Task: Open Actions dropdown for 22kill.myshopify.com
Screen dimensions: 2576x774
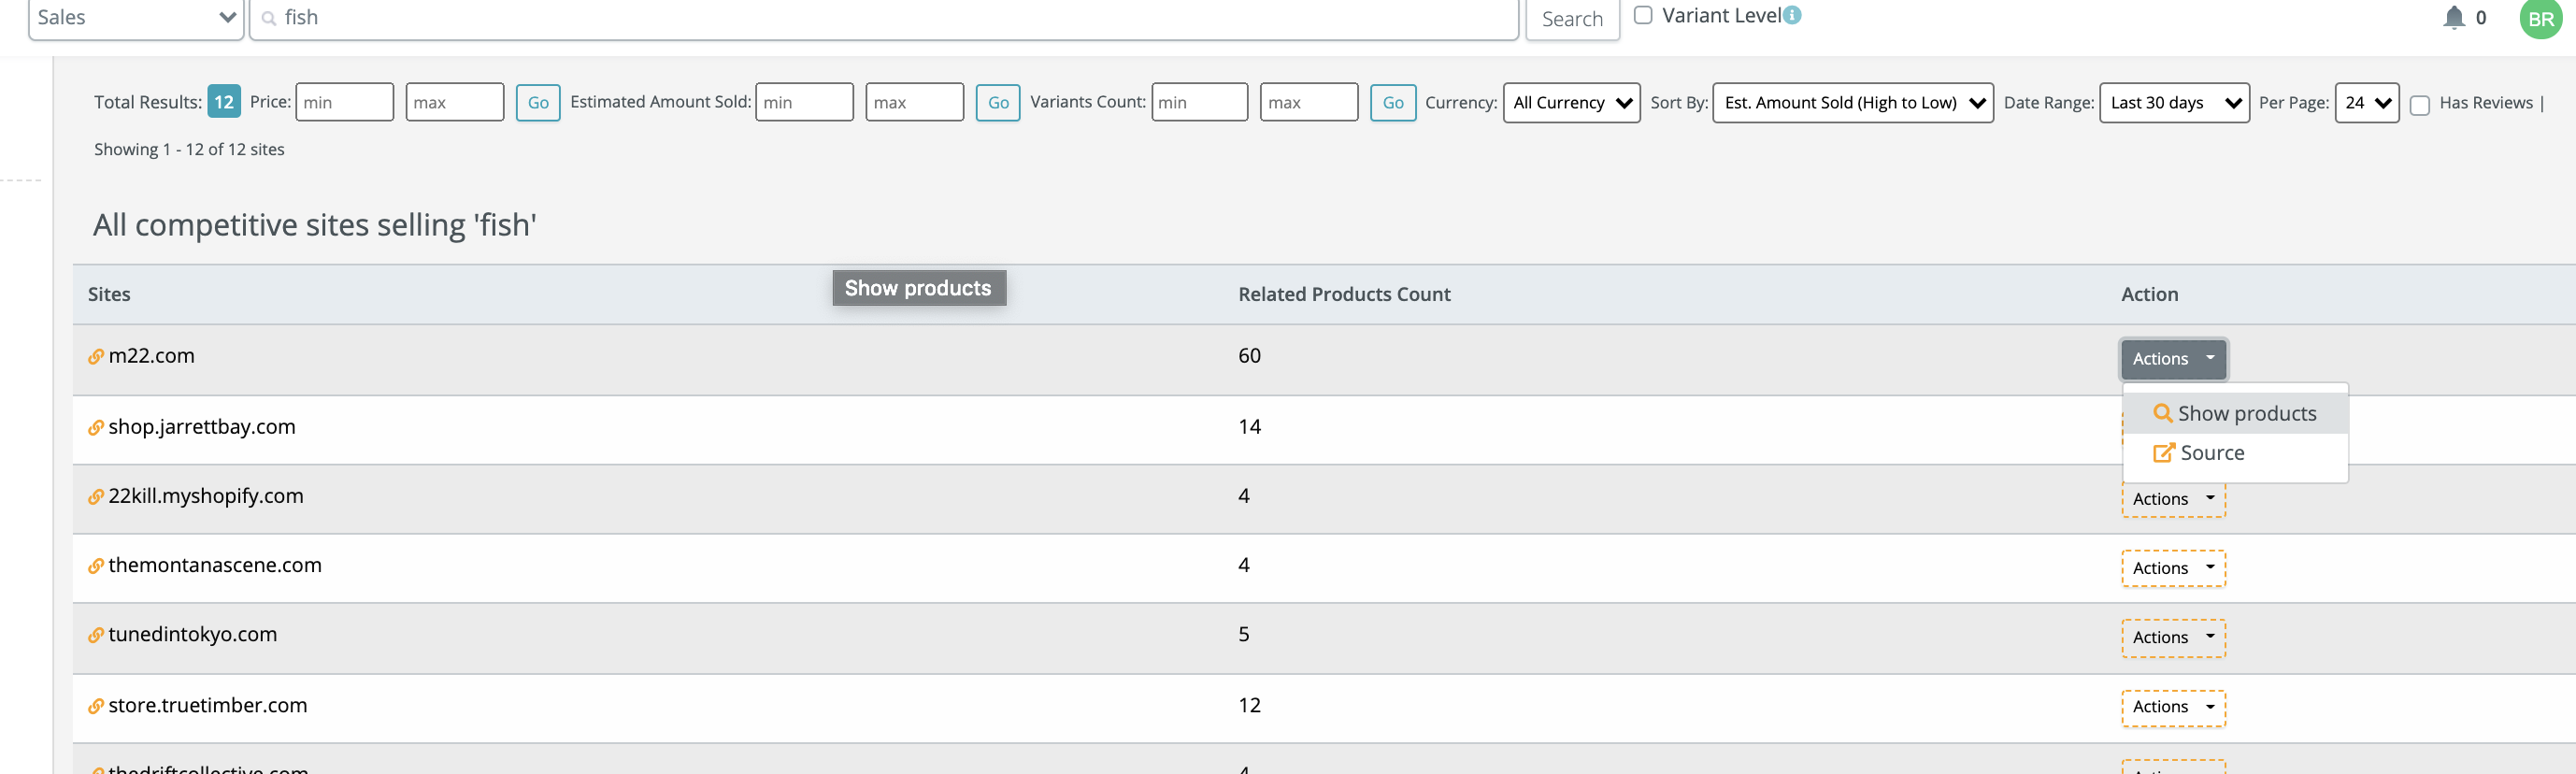Action: [x=2173, y=499]
